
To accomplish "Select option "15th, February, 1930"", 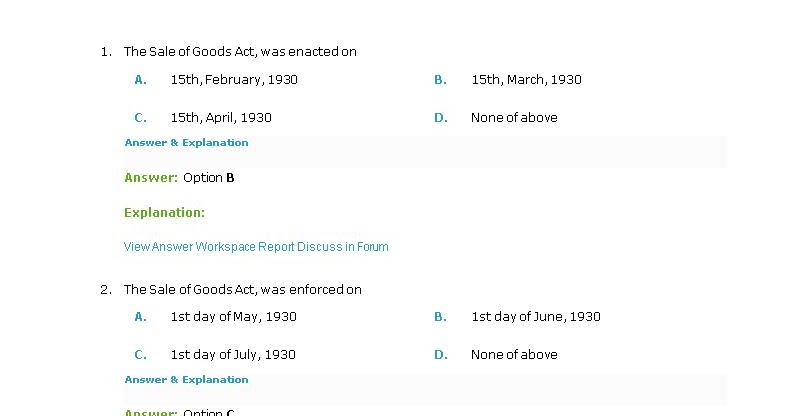I will [x=233, y=80].
